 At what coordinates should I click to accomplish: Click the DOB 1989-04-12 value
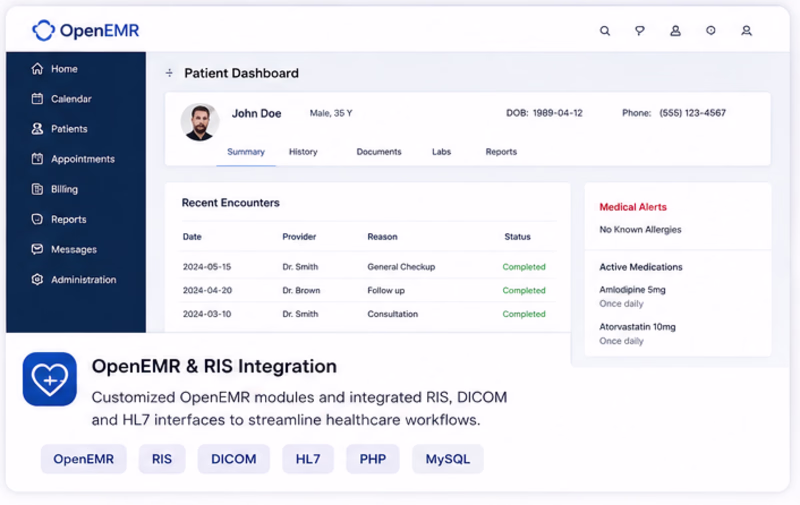coord(557,113)
